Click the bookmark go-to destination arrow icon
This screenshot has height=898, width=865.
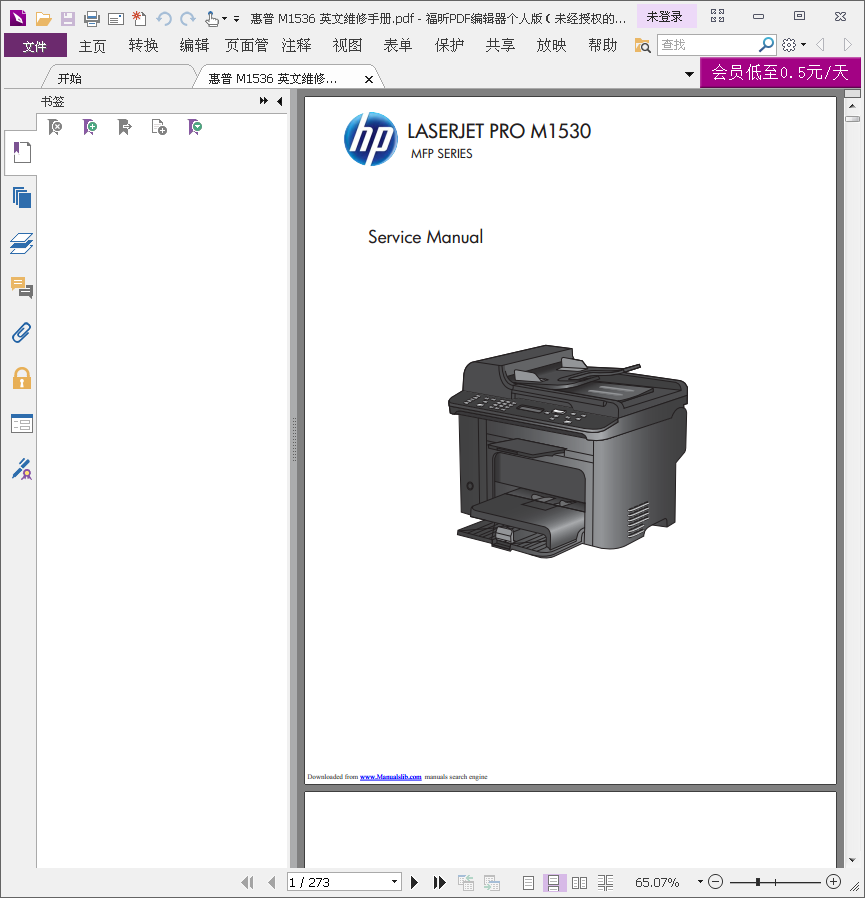[124, 127]
